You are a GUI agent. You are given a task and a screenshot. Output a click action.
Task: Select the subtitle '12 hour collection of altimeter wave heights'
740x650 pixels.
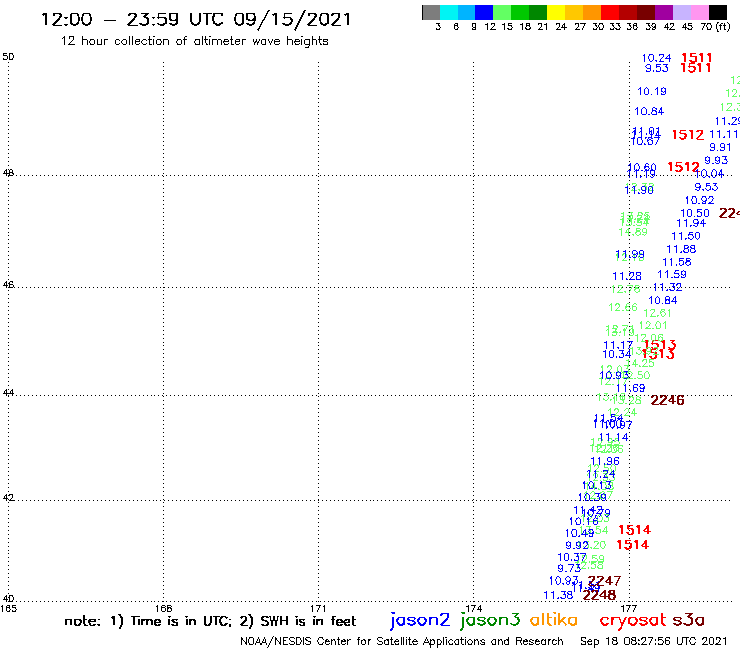194,41
